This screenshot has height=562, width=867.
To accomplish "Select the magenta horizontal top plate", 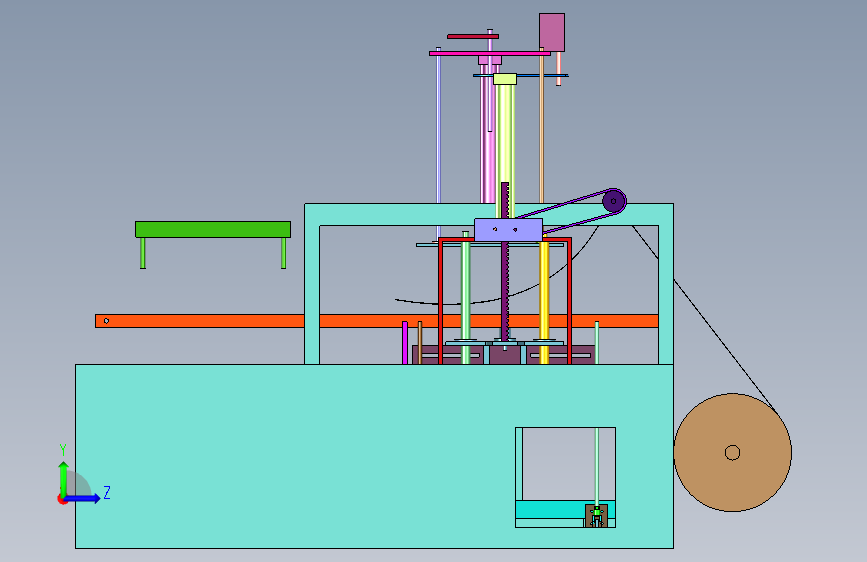I will point(489,54).
